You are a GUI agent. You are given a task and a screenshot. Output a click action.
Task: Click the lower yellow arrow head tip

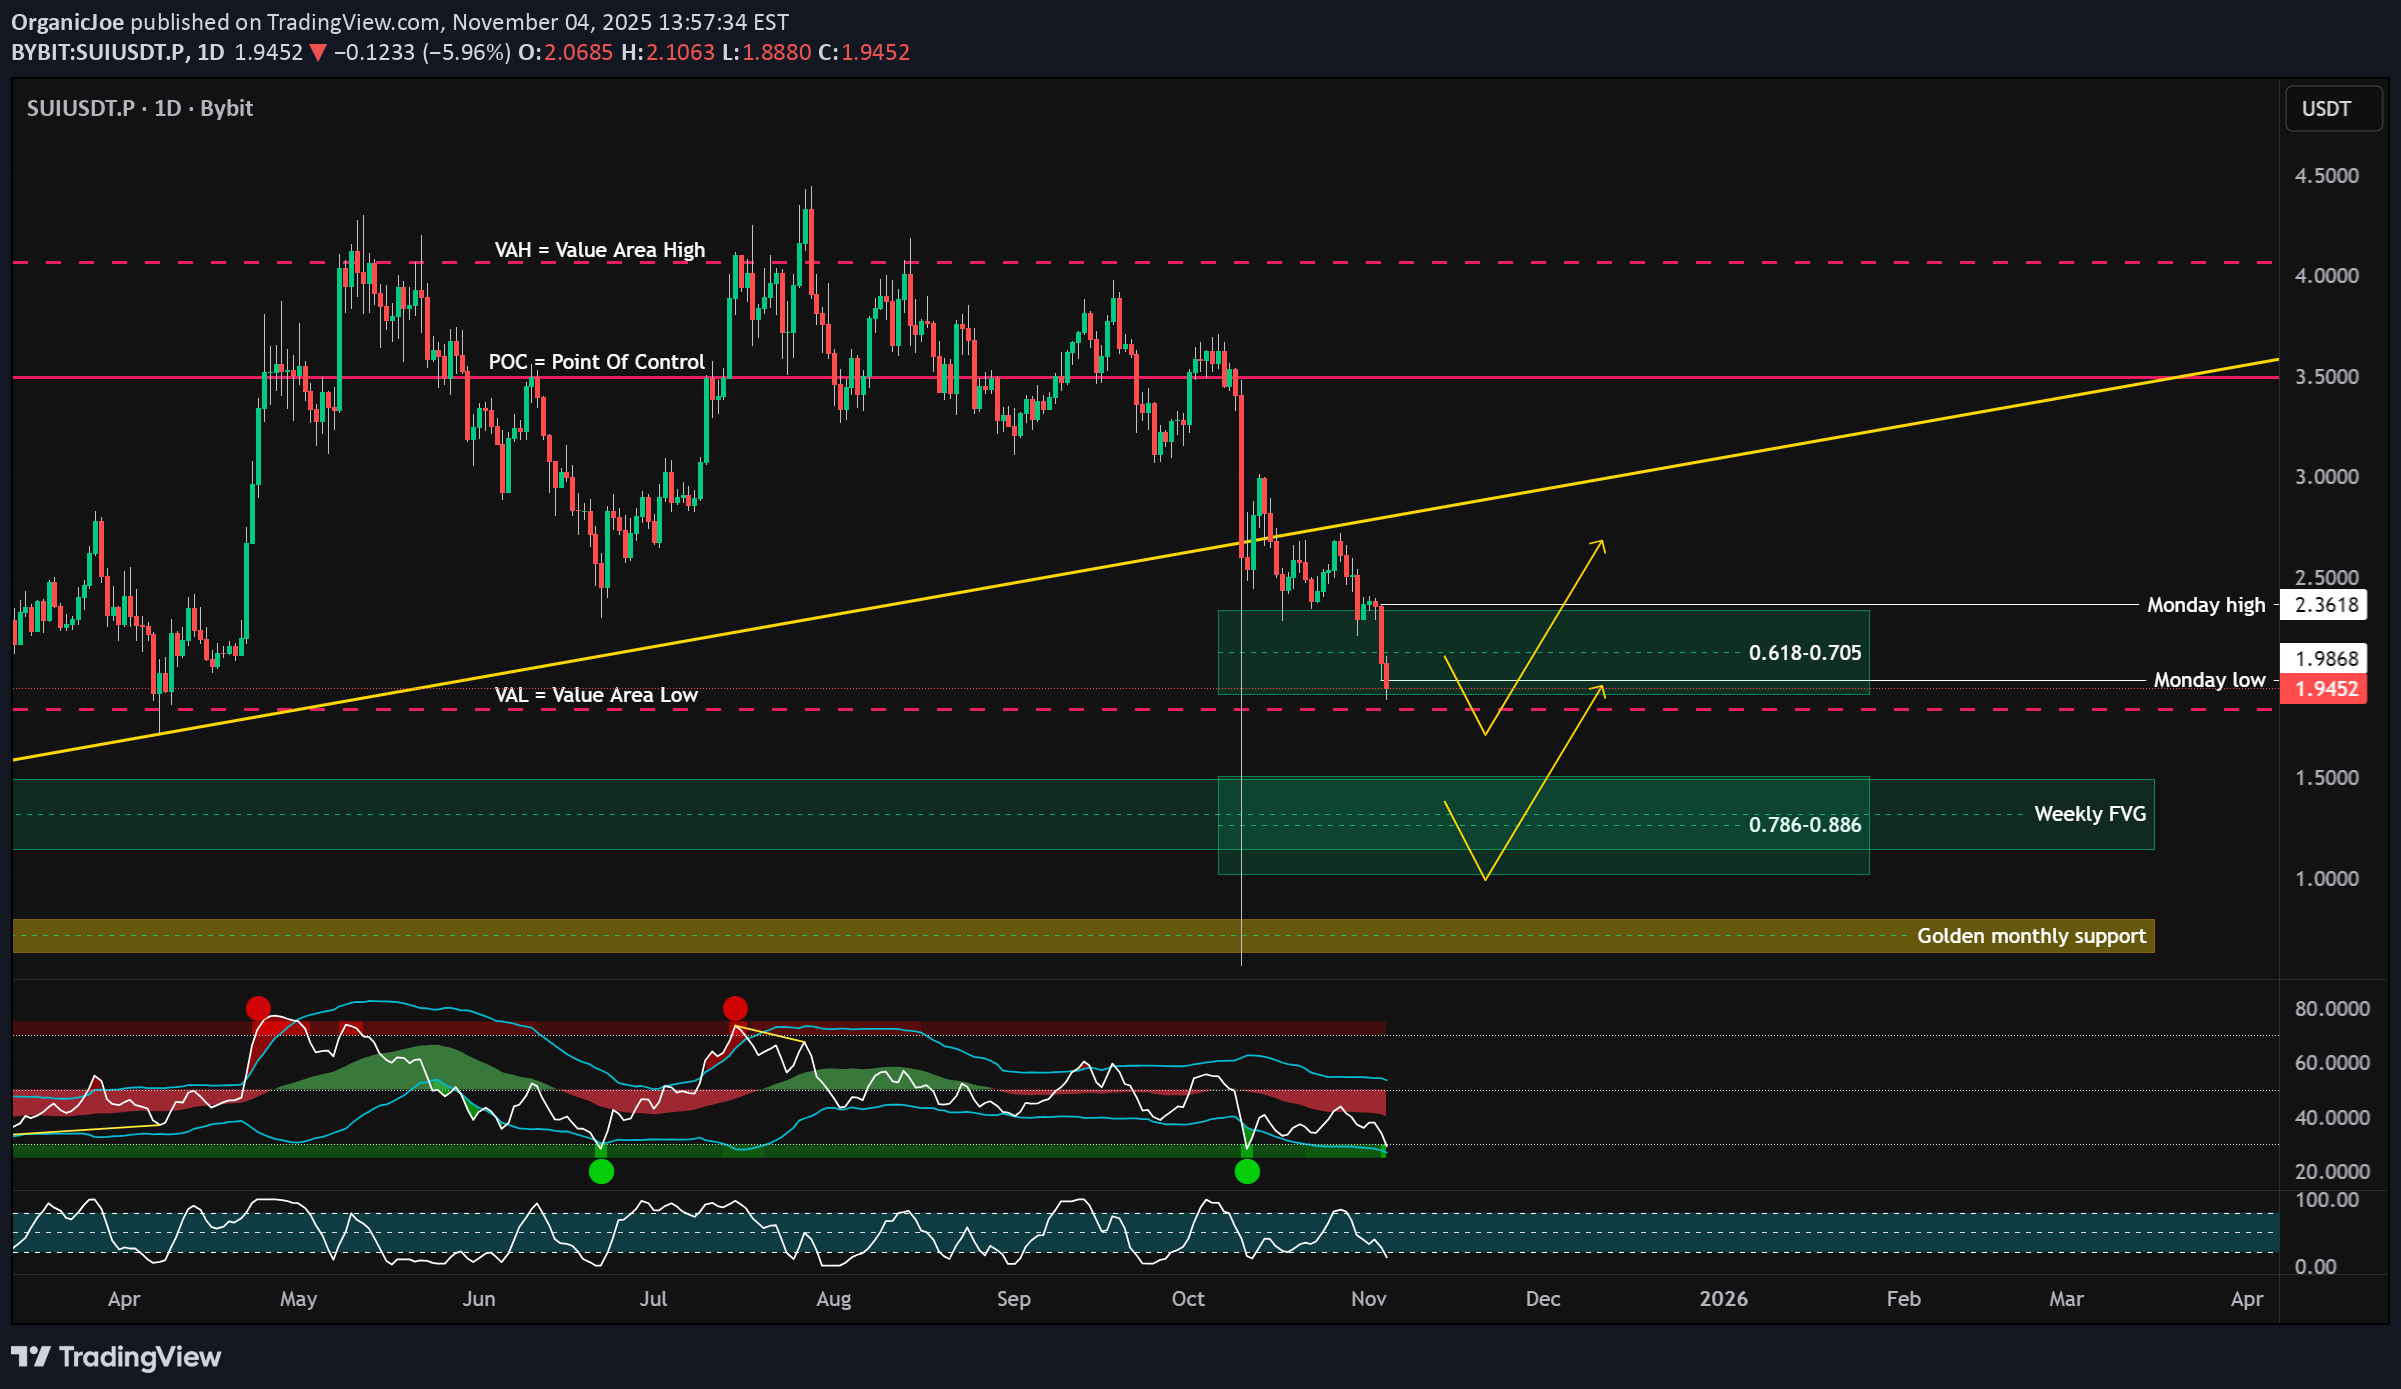coord(1602,686)
